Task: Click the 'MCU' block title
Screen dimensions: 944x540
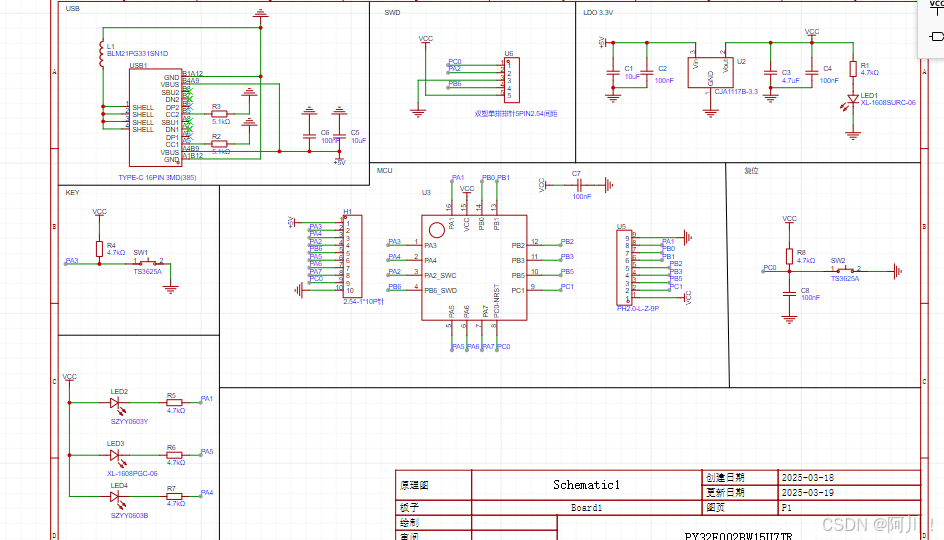Action: pyautogui.click(x=385, y=170)
